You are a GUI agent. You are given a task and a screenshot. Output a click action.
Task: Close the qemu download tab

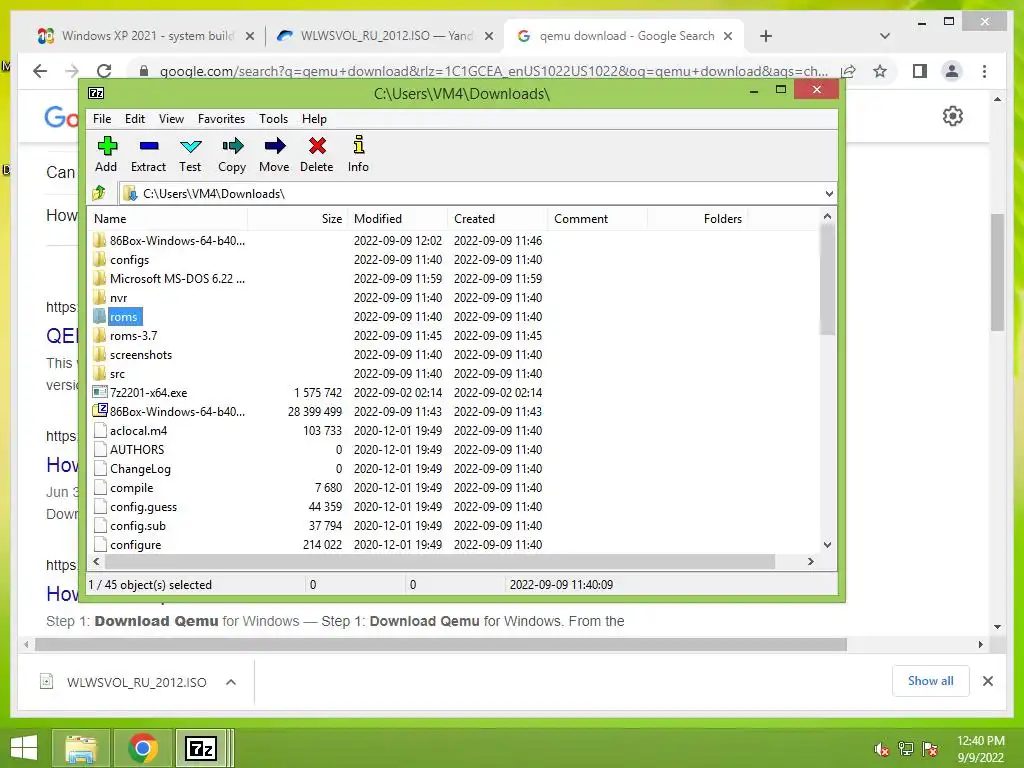(x=728, y=36)
